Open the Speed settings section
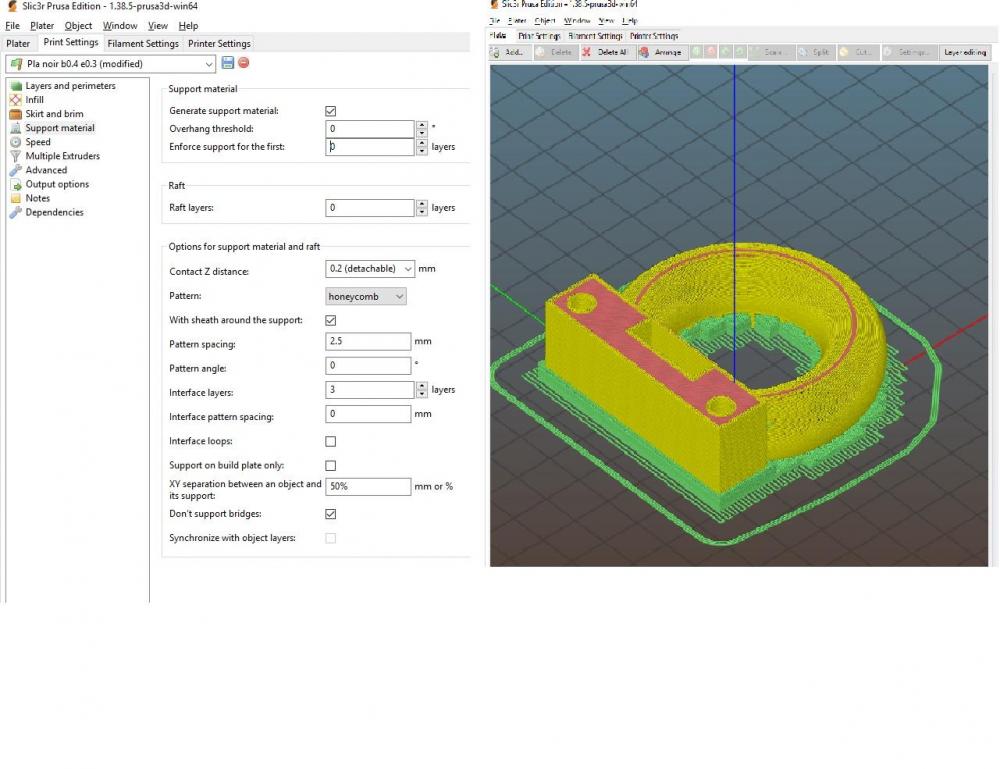 click(38, 142)
